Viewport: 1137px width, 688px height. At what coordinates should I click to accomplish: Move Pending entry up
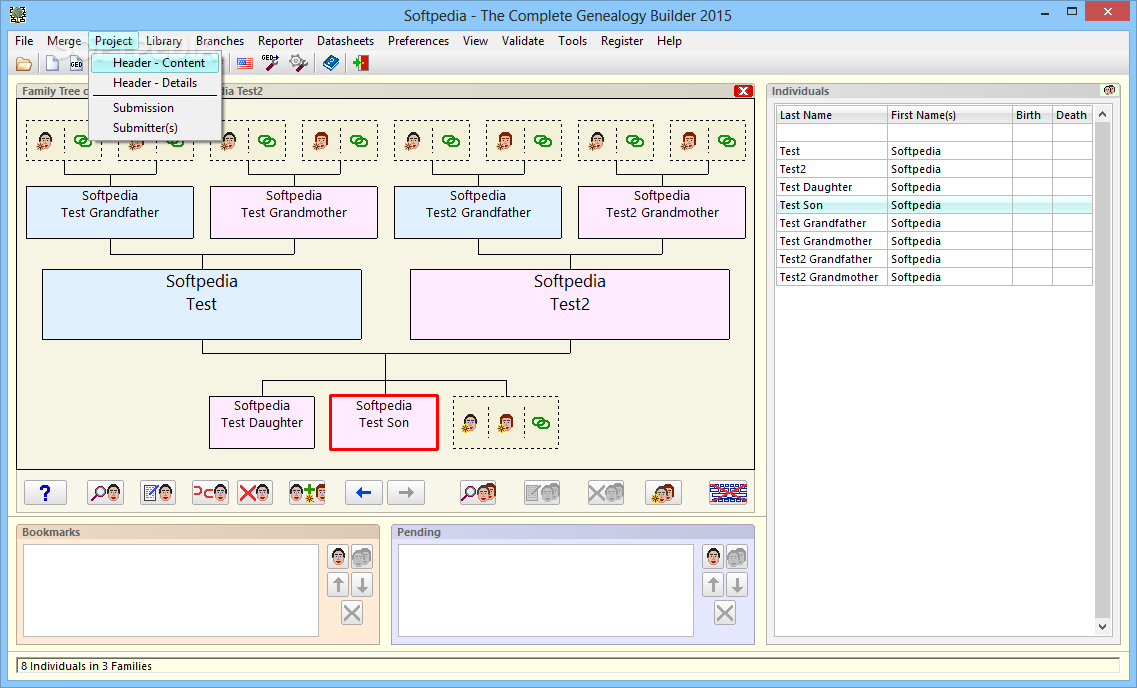[714, 584]
